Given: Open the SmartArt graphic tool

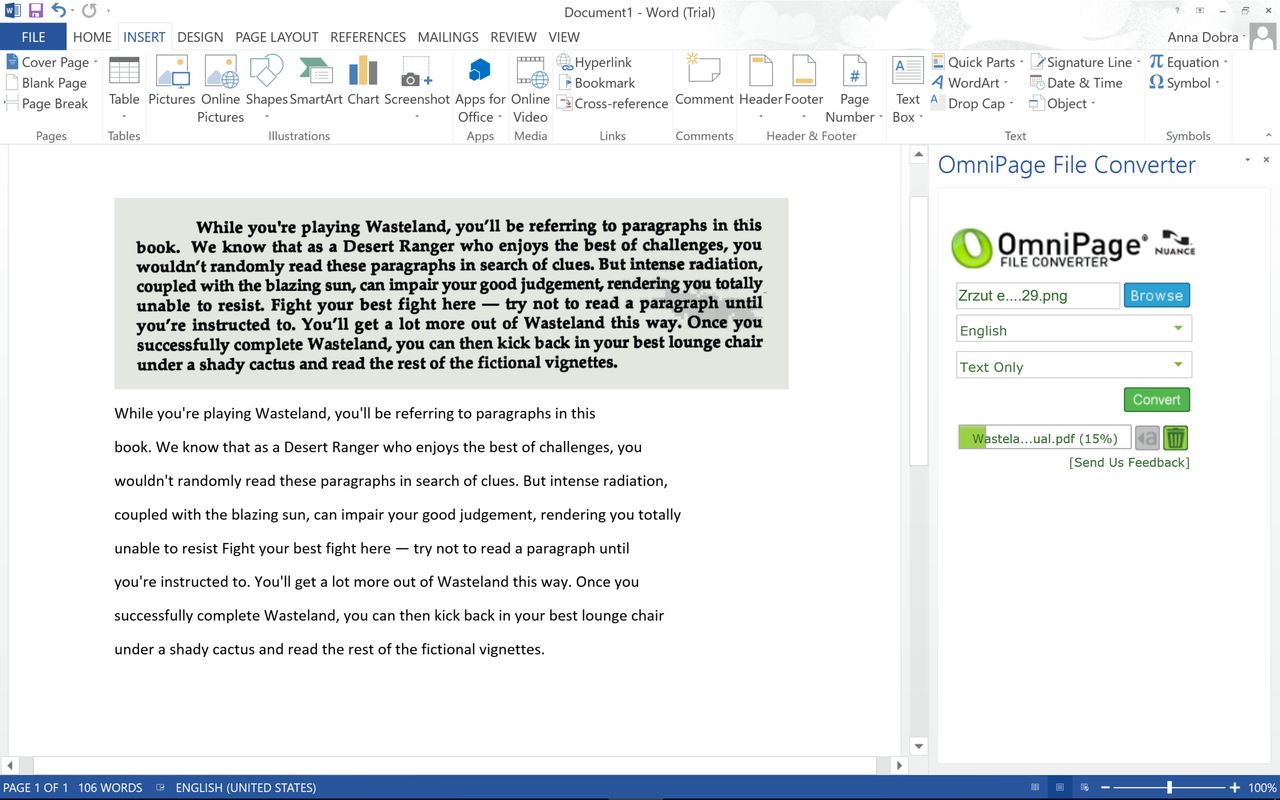Looking at the screenshot, I should point(316,82).
